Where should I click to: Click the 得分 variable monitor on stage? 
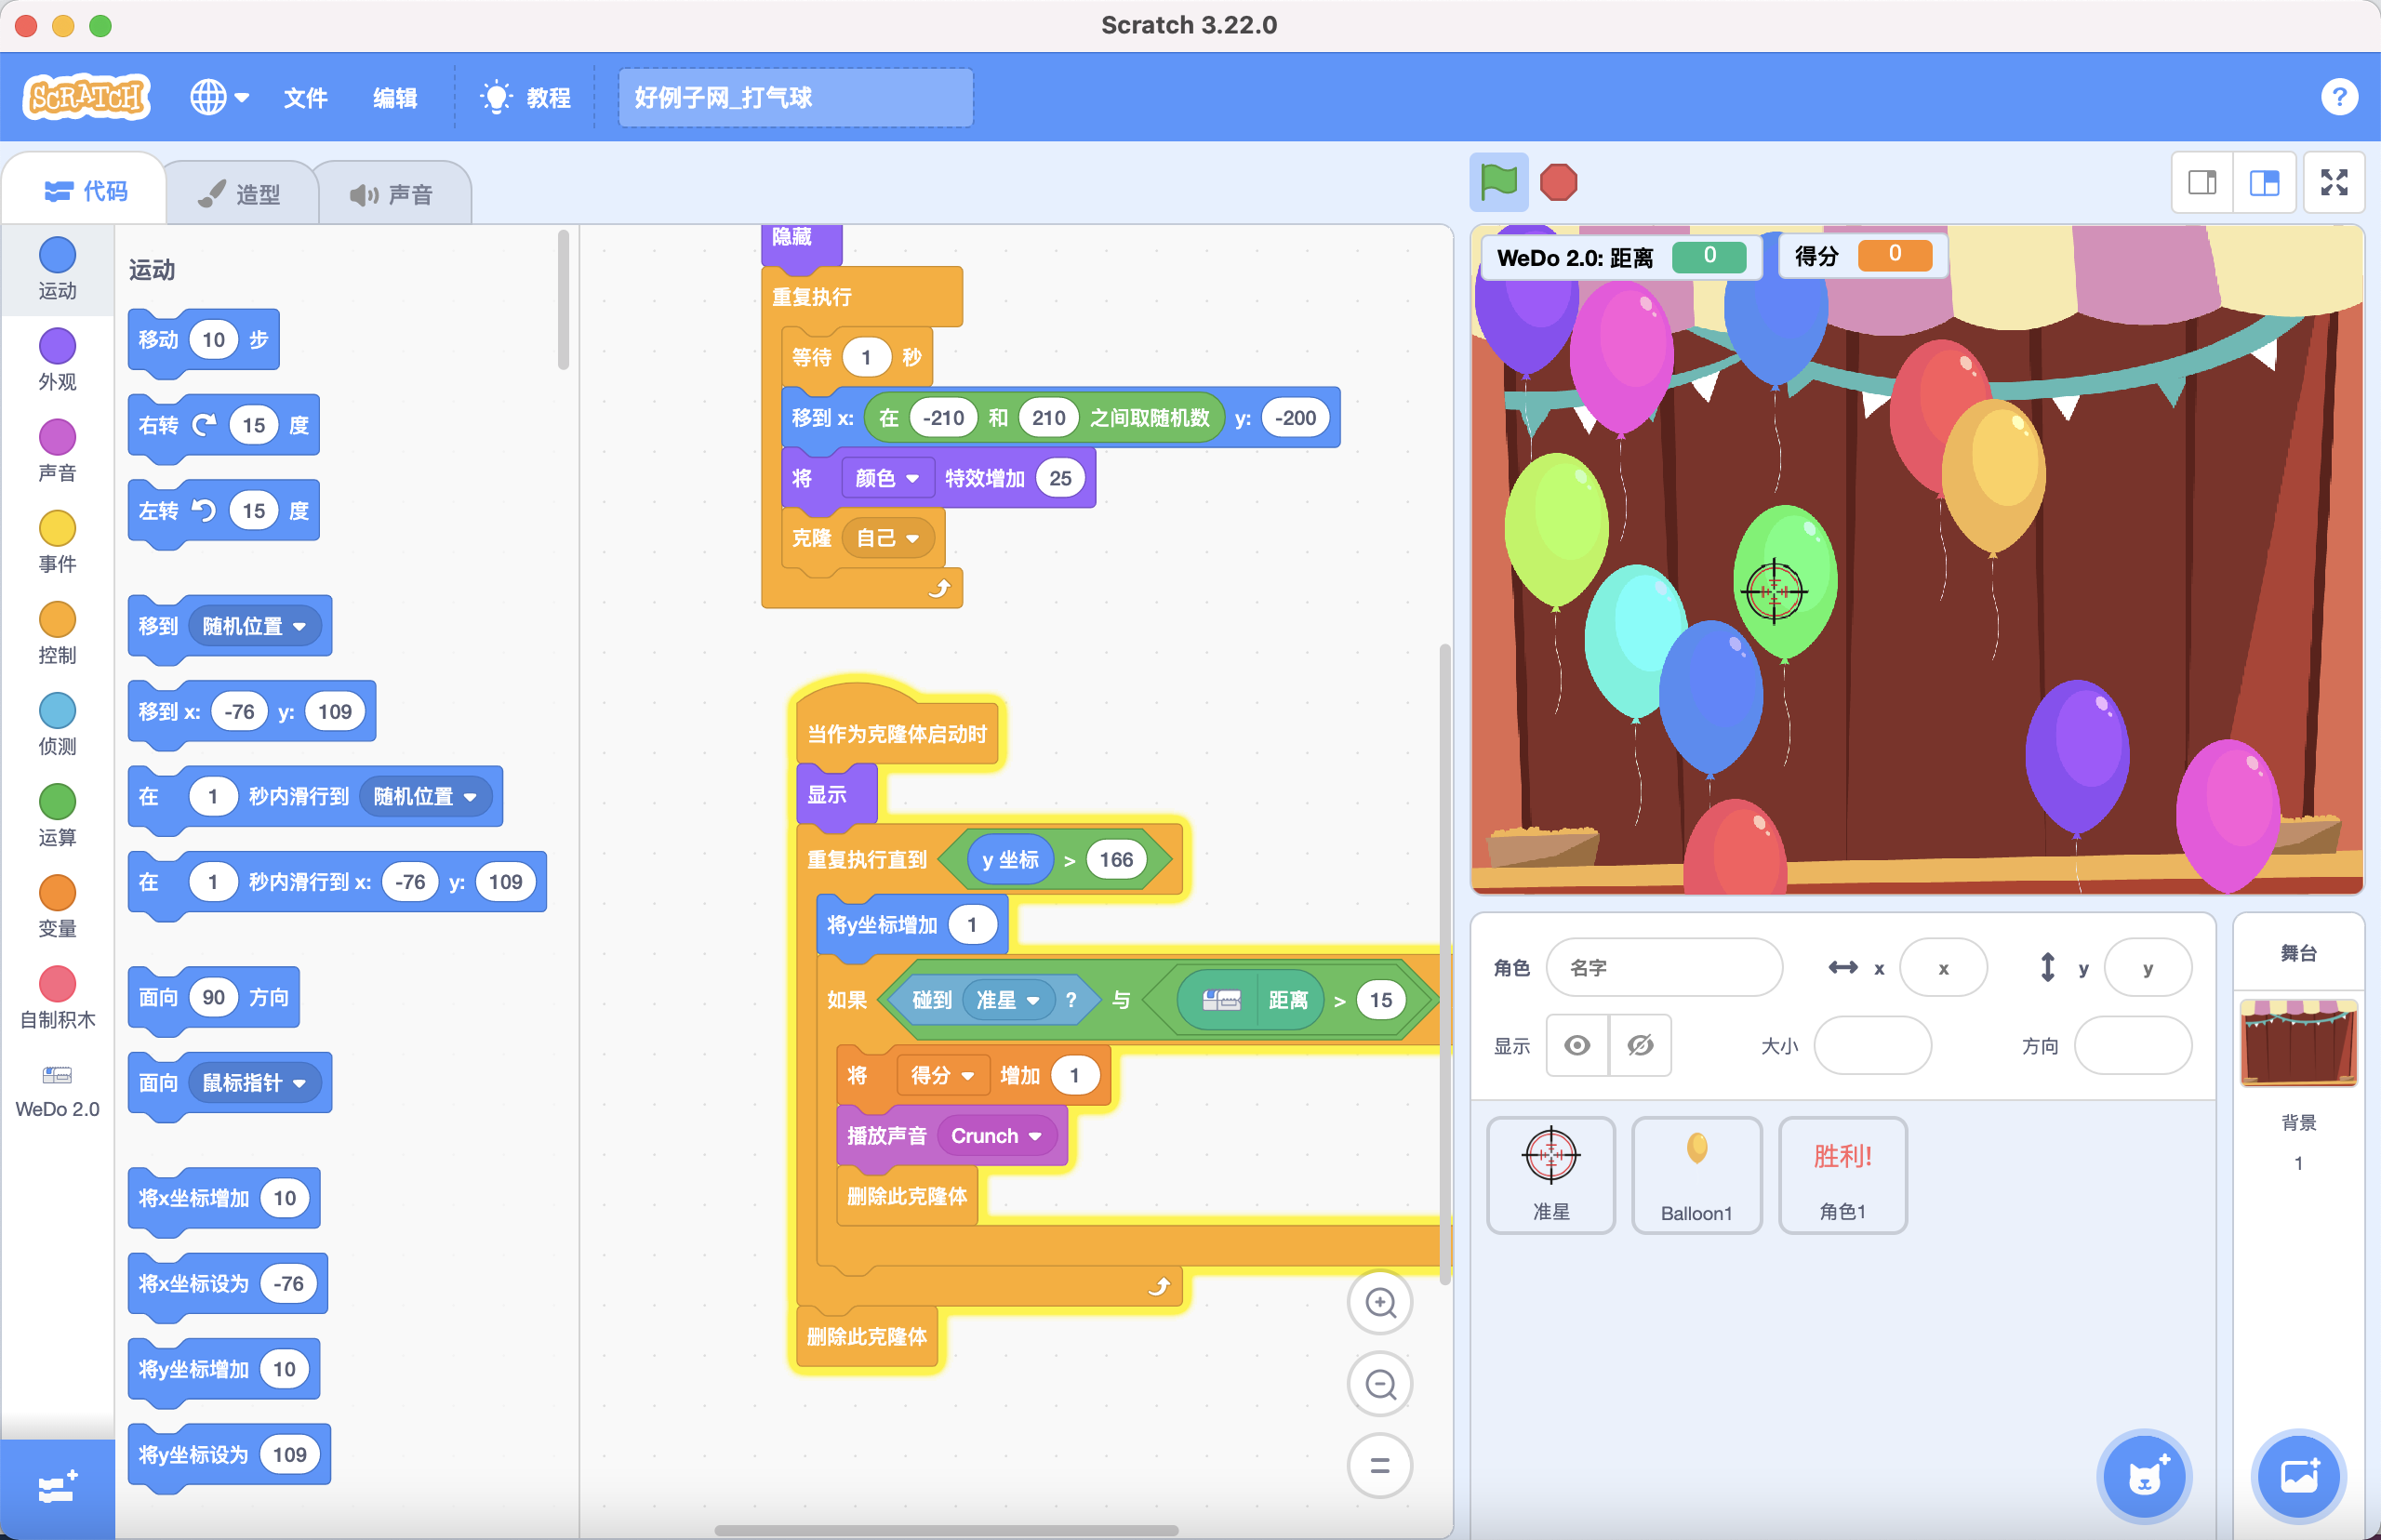(x=1862, y=256)
